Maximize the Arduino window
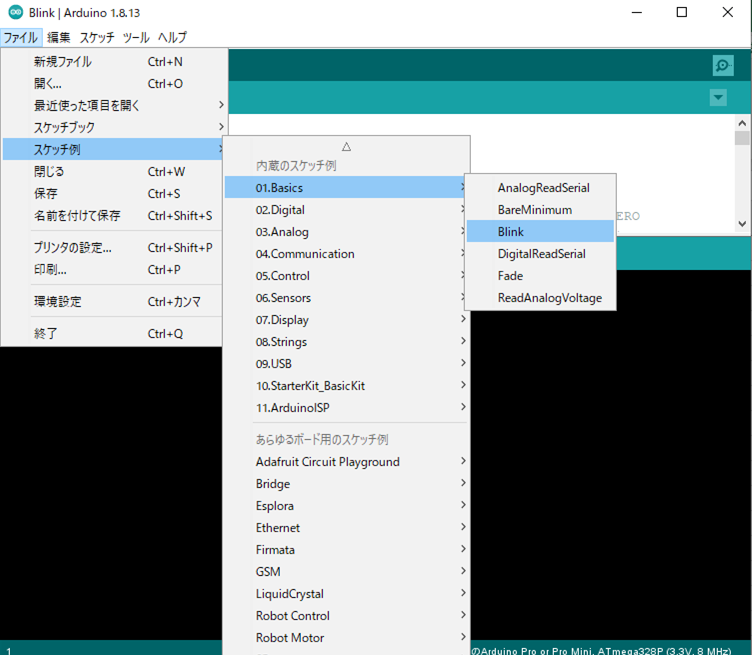The image size is (752, 655). pos(682,12)
